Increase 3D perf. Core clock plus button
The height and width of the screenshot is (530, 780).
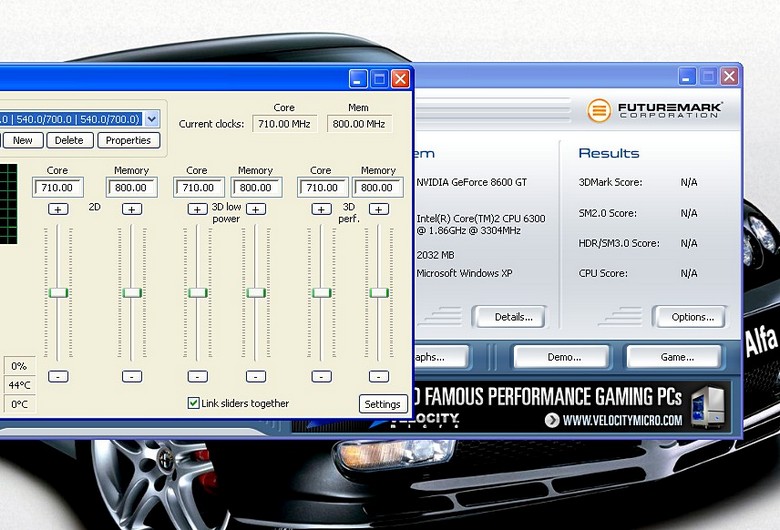tap(321, 209)
